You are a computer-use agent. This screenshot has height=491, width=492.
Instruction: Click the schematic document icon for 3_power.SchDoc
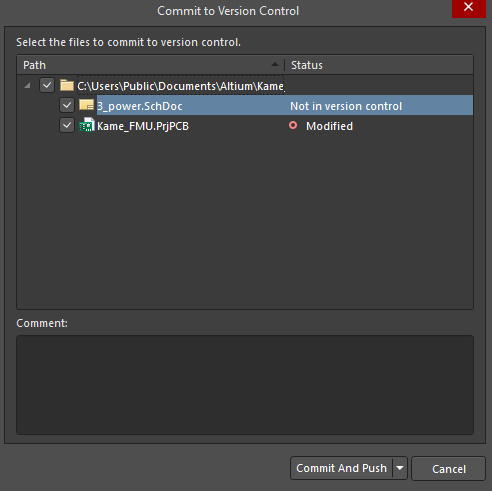pos(86,105)
